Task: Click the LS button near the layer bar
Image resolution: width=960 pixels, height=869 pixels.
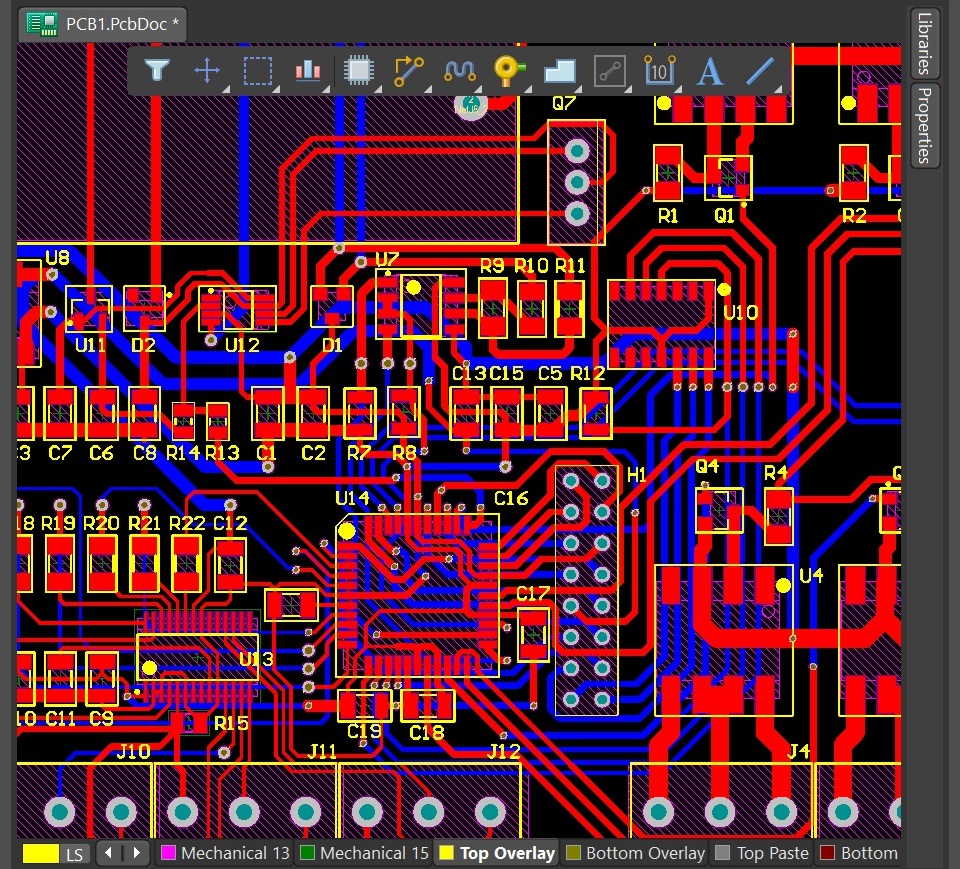Action: pyautogui.click(x=74, y=854)
